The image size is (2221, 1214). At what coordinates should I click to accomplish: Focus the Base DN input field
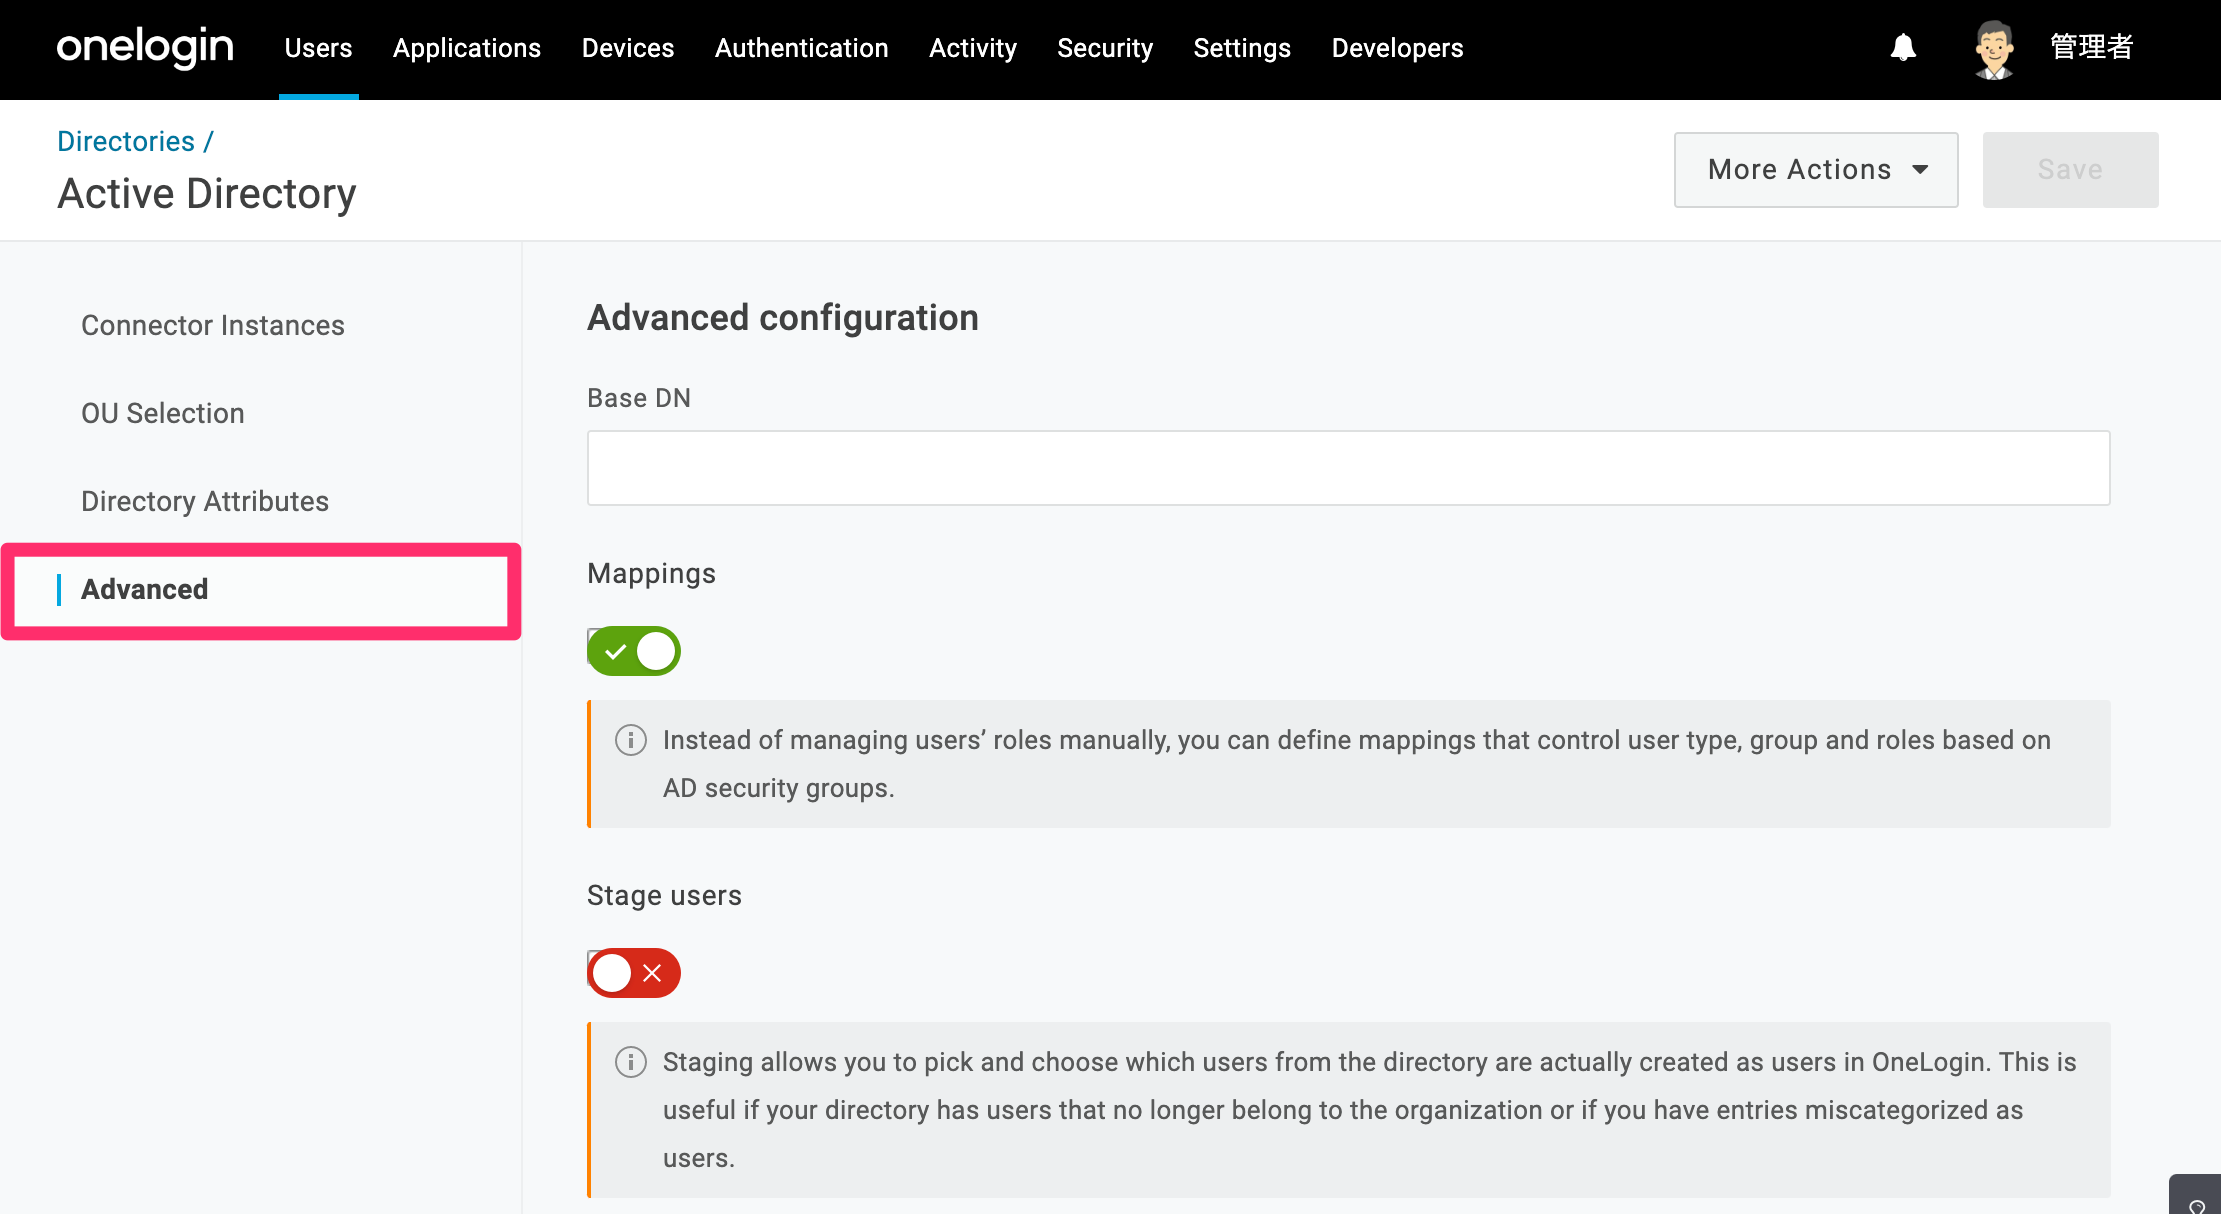coord(1348,468)
